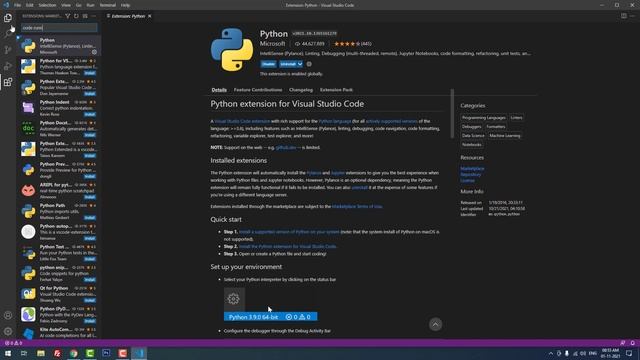Click the ENG language indicator in system tray

(x=593, y=353)
